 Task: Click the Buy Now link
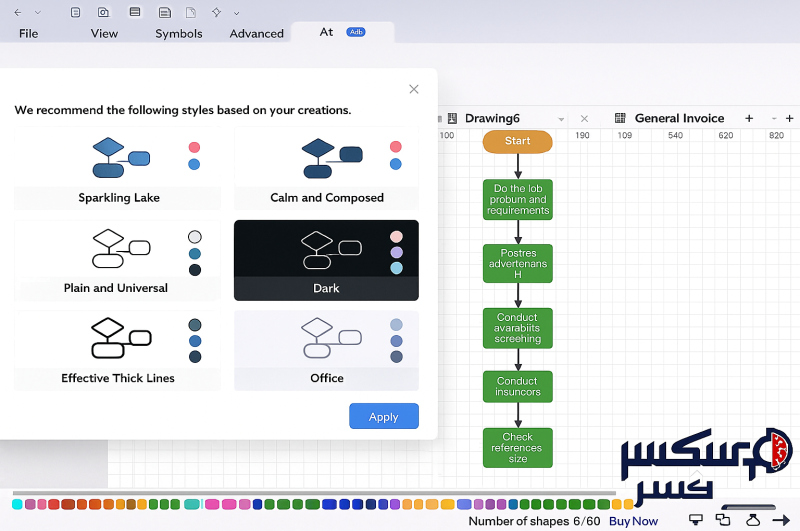point(633,521)
